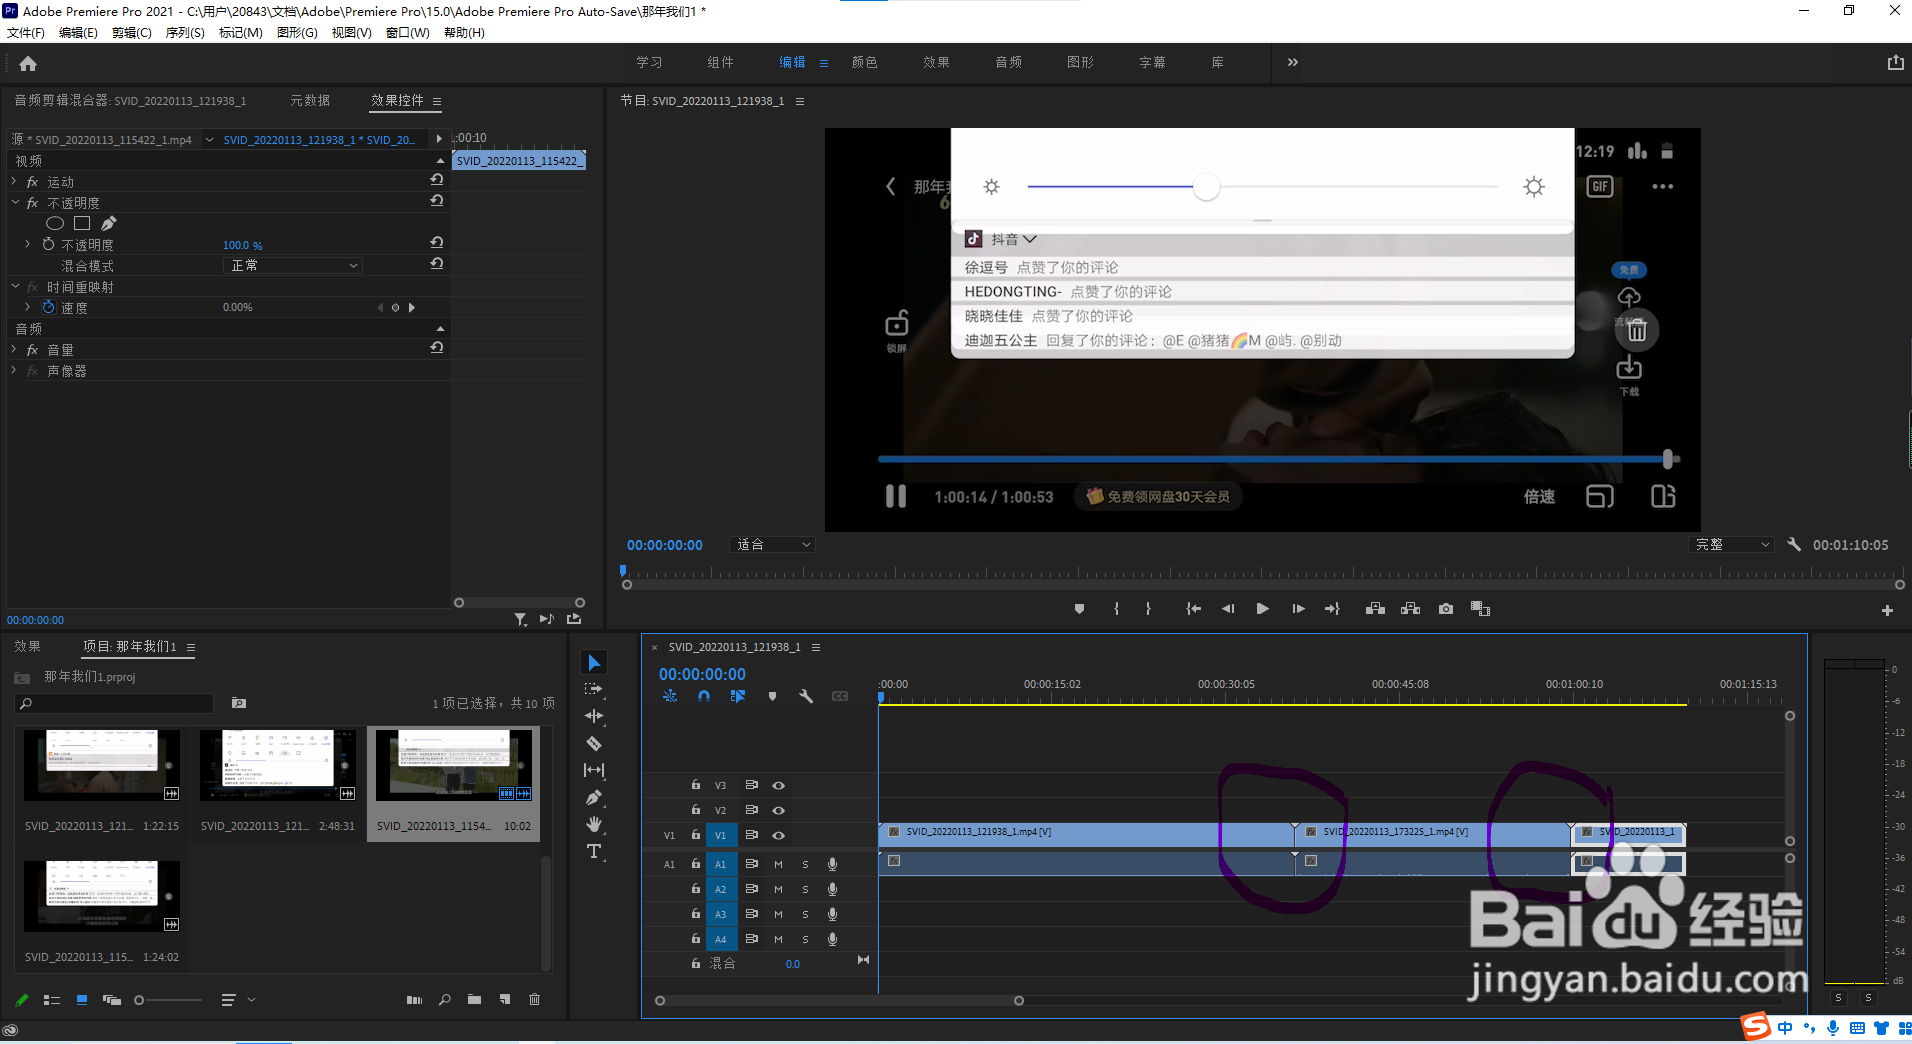
Task: Toggle Snap in timeline magnet icon
Action: (x=704, y=696)
